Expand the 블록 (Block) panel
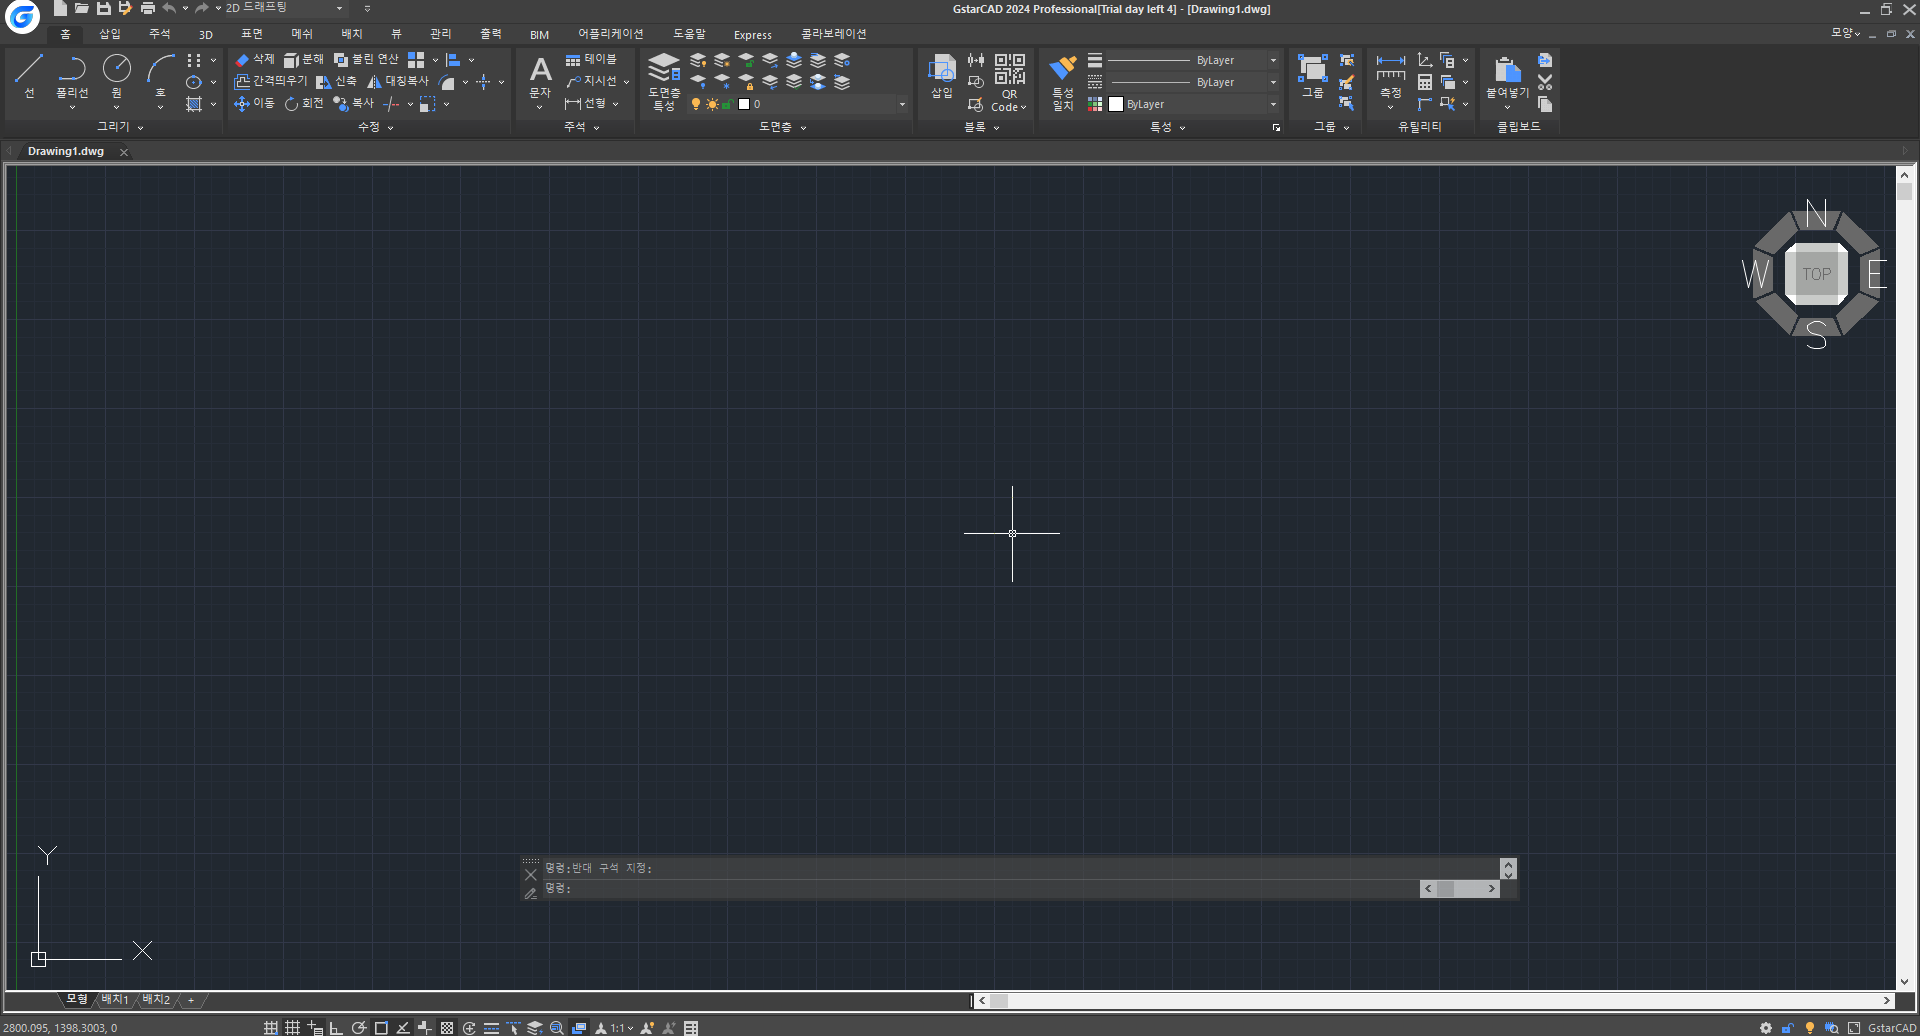1920x1036 pixels. click(982, 127)
